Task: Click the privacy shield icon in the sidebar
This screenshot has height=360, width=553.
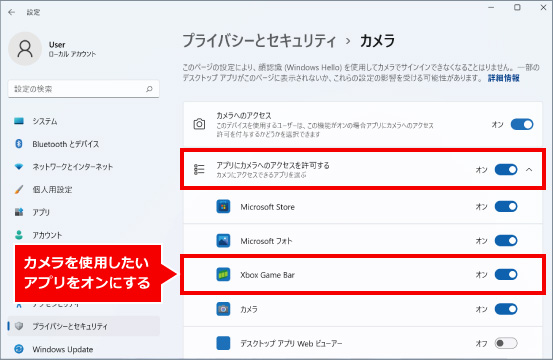Action: coord(19,326)
